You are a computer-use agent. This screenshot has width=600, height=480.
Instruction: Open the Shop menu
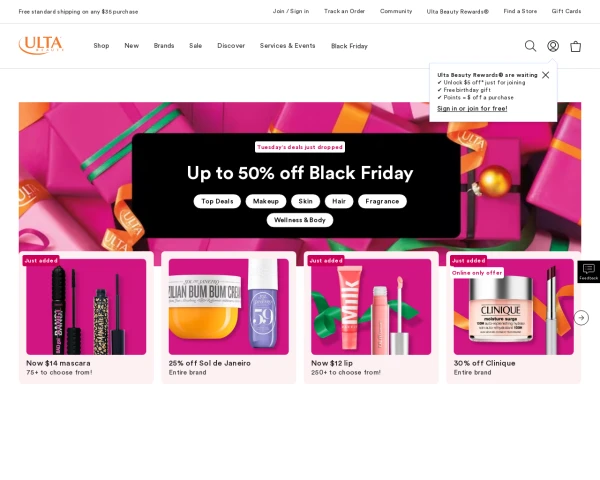(101, 46)
